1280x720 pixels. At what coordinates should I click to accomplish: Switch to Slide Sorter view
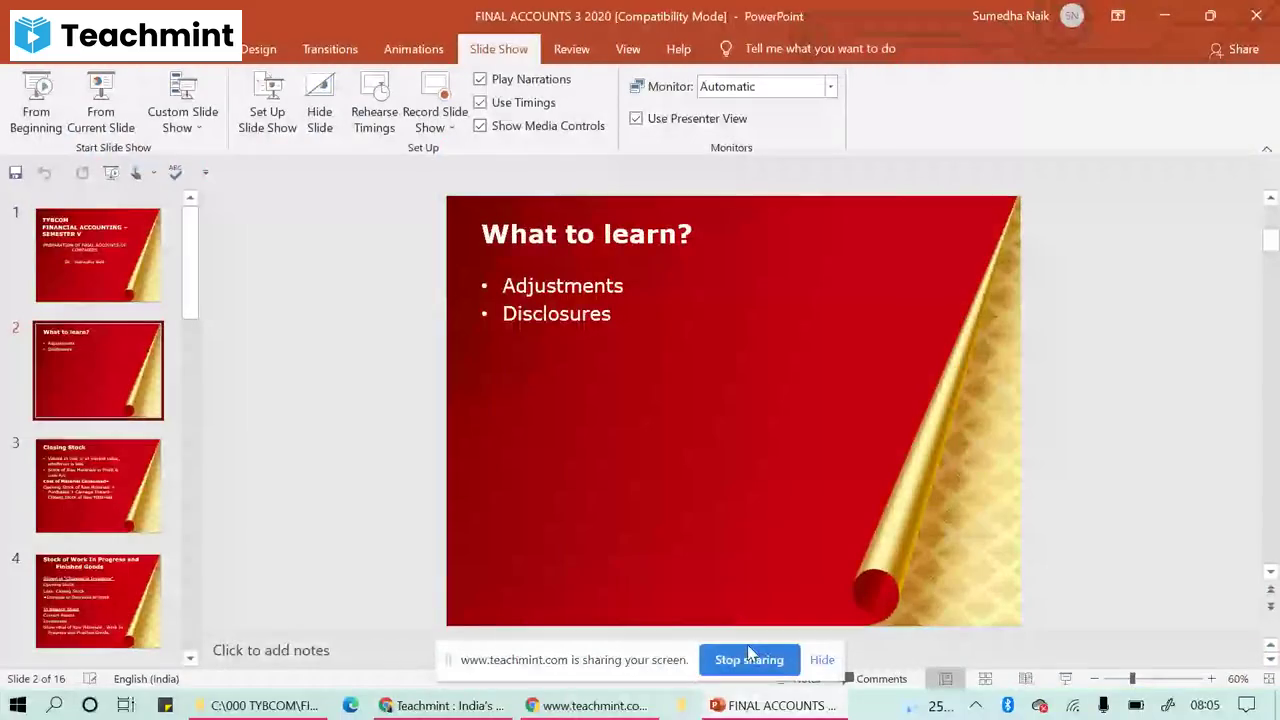985,679
